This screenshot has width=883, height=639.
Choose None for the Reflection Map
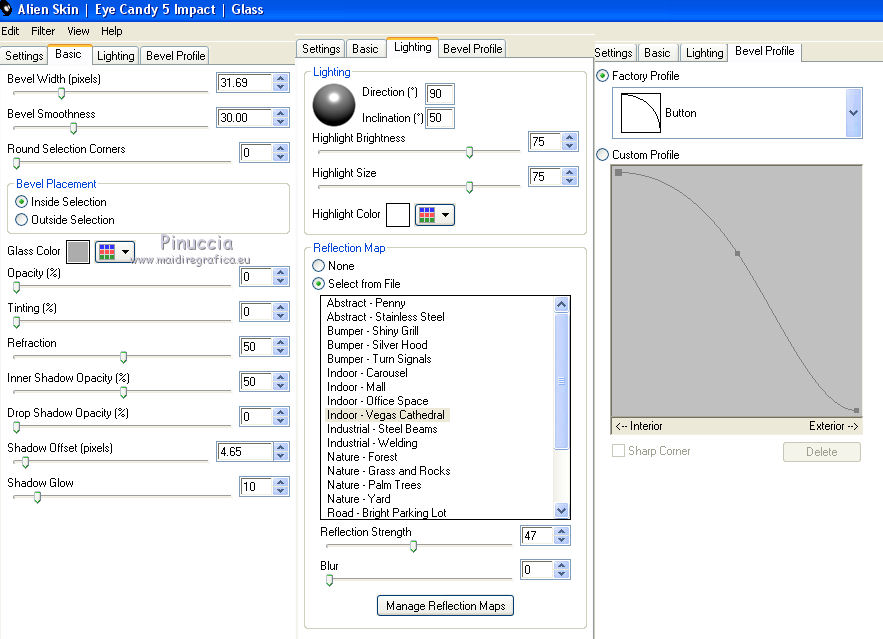pyautogui.click(x=319, y=266)
